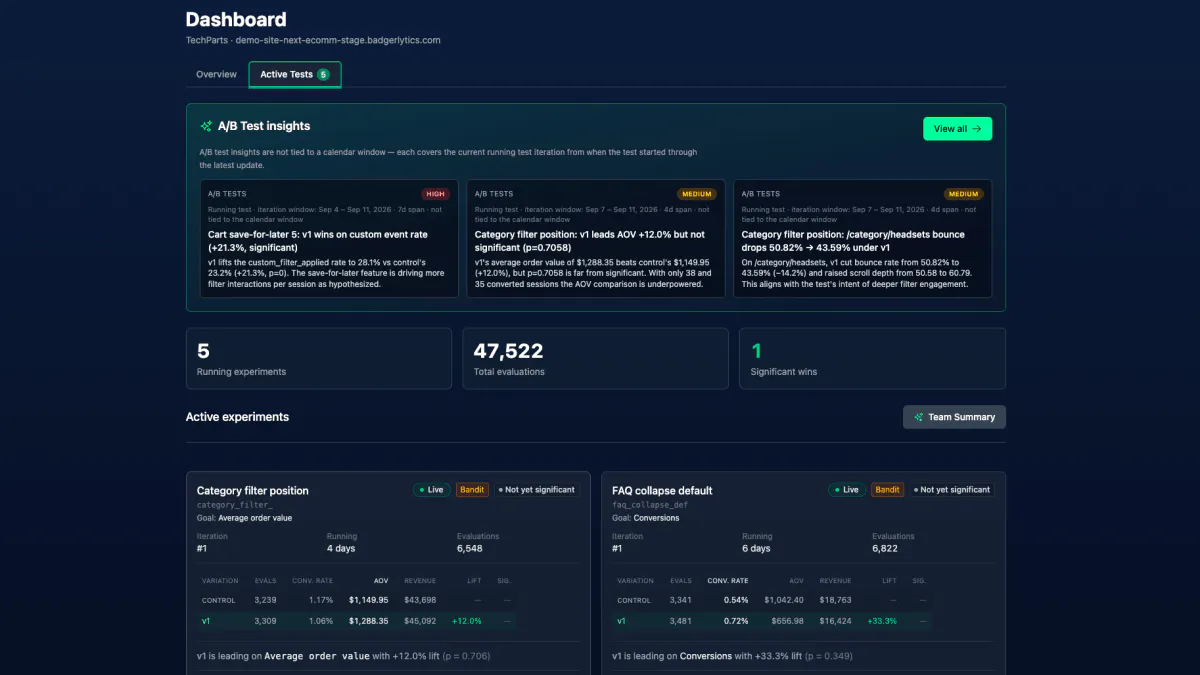The height and width of the screenshot is (675, 1200).
Task: Open the Category filter position experiment title
Action: pyautogui.click(x=253, y=491)
